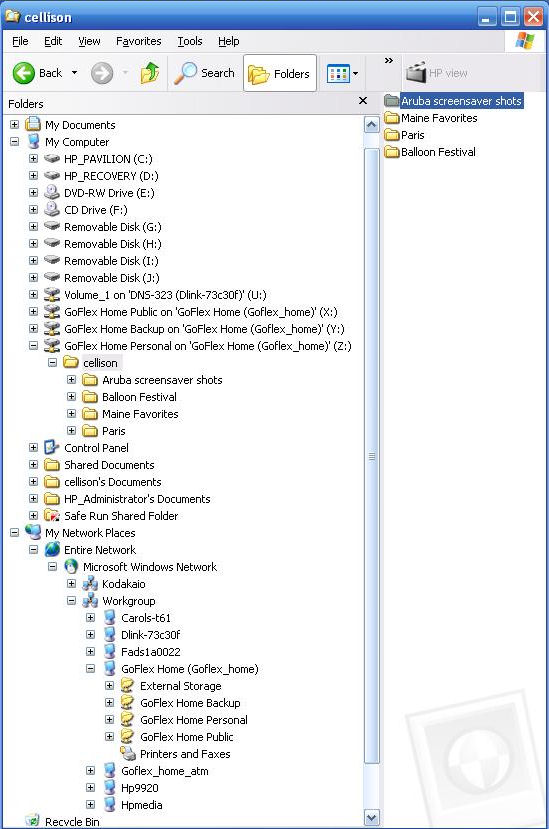
Task: Select Removable Disk (G:) icon
Action: pyautogui.click(x=52, y=226)
